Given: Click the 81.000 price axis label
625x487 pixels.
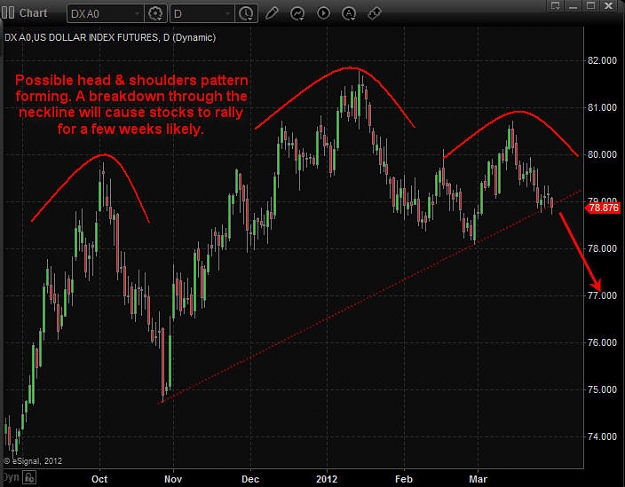Looking at the screenshot, I should click(x=602, y=108).
